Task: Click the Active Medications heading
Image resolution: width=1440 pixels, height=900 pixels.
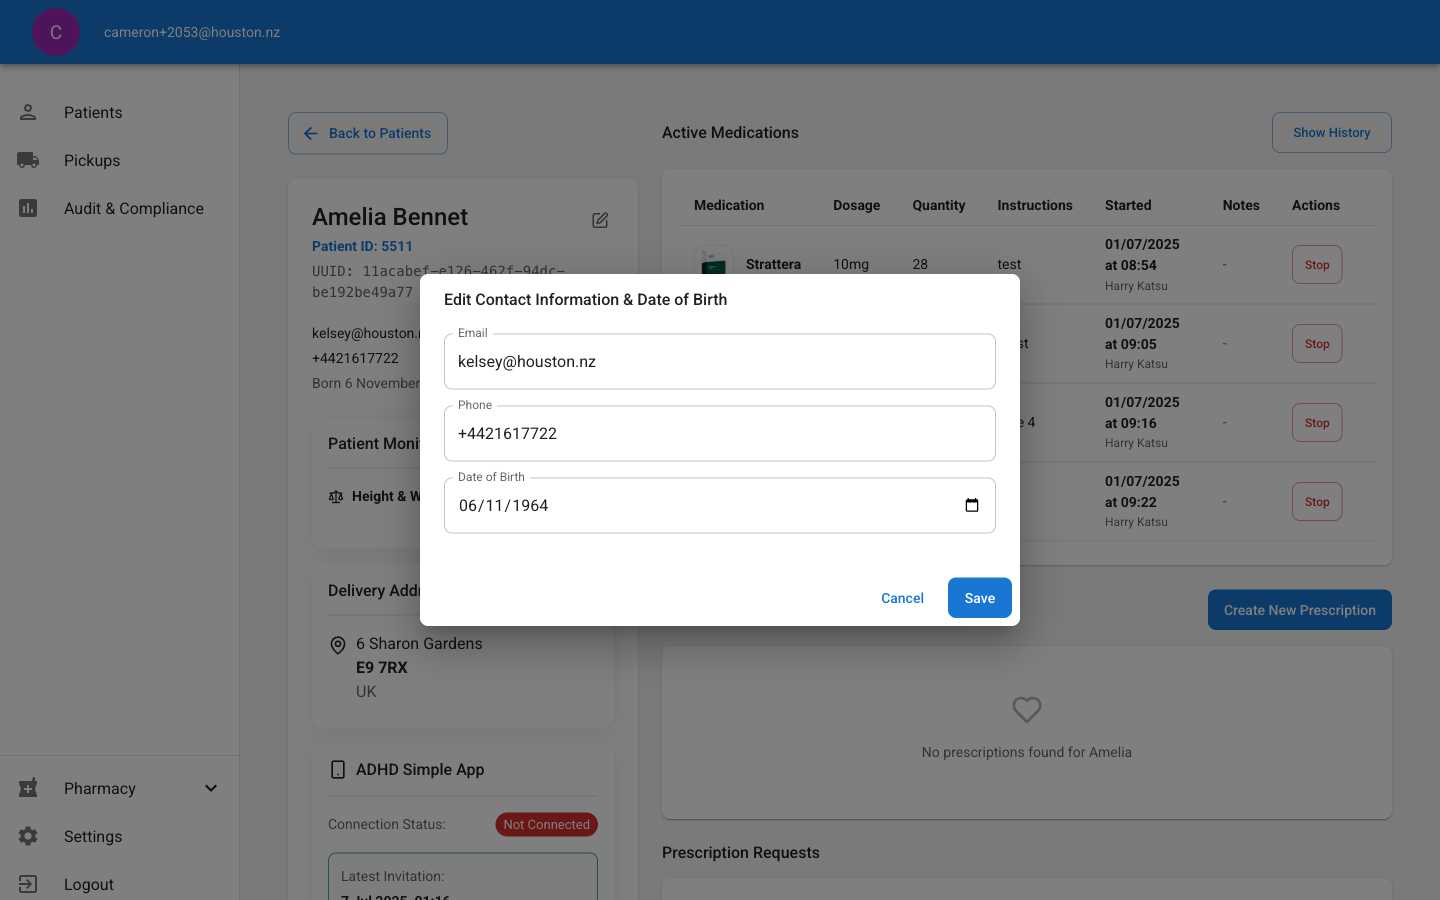Action: (730, 133)
